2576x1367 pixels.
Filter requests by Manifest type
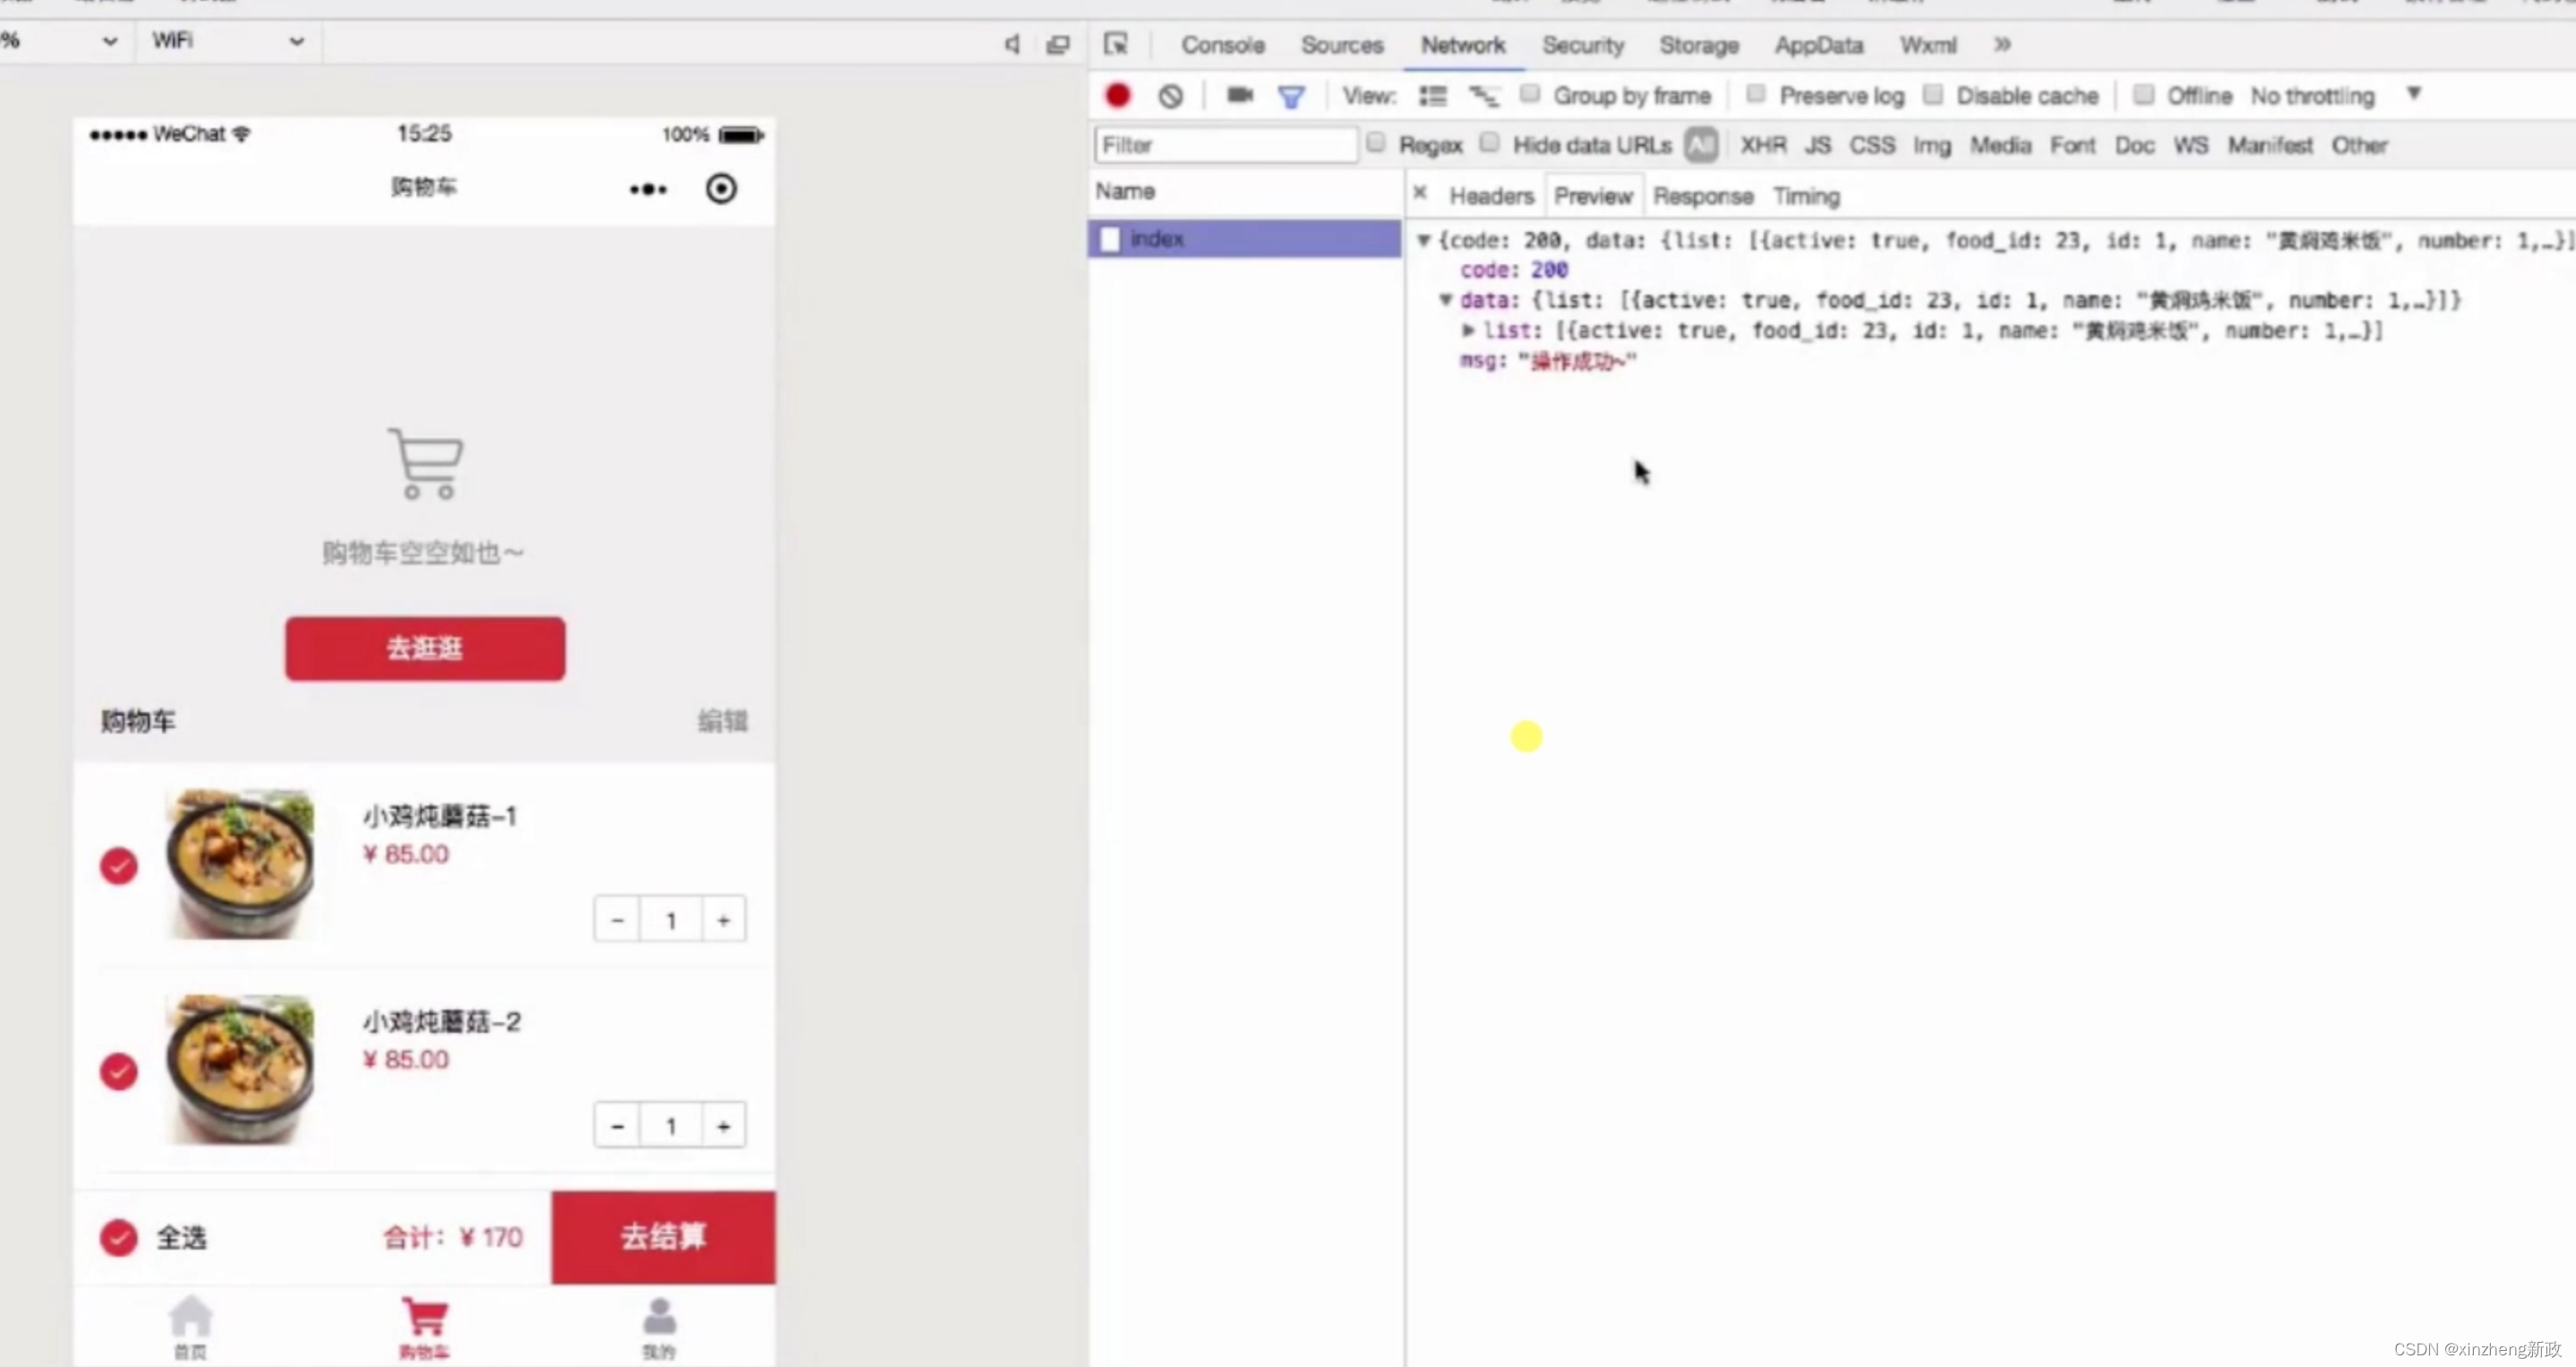2270,145
